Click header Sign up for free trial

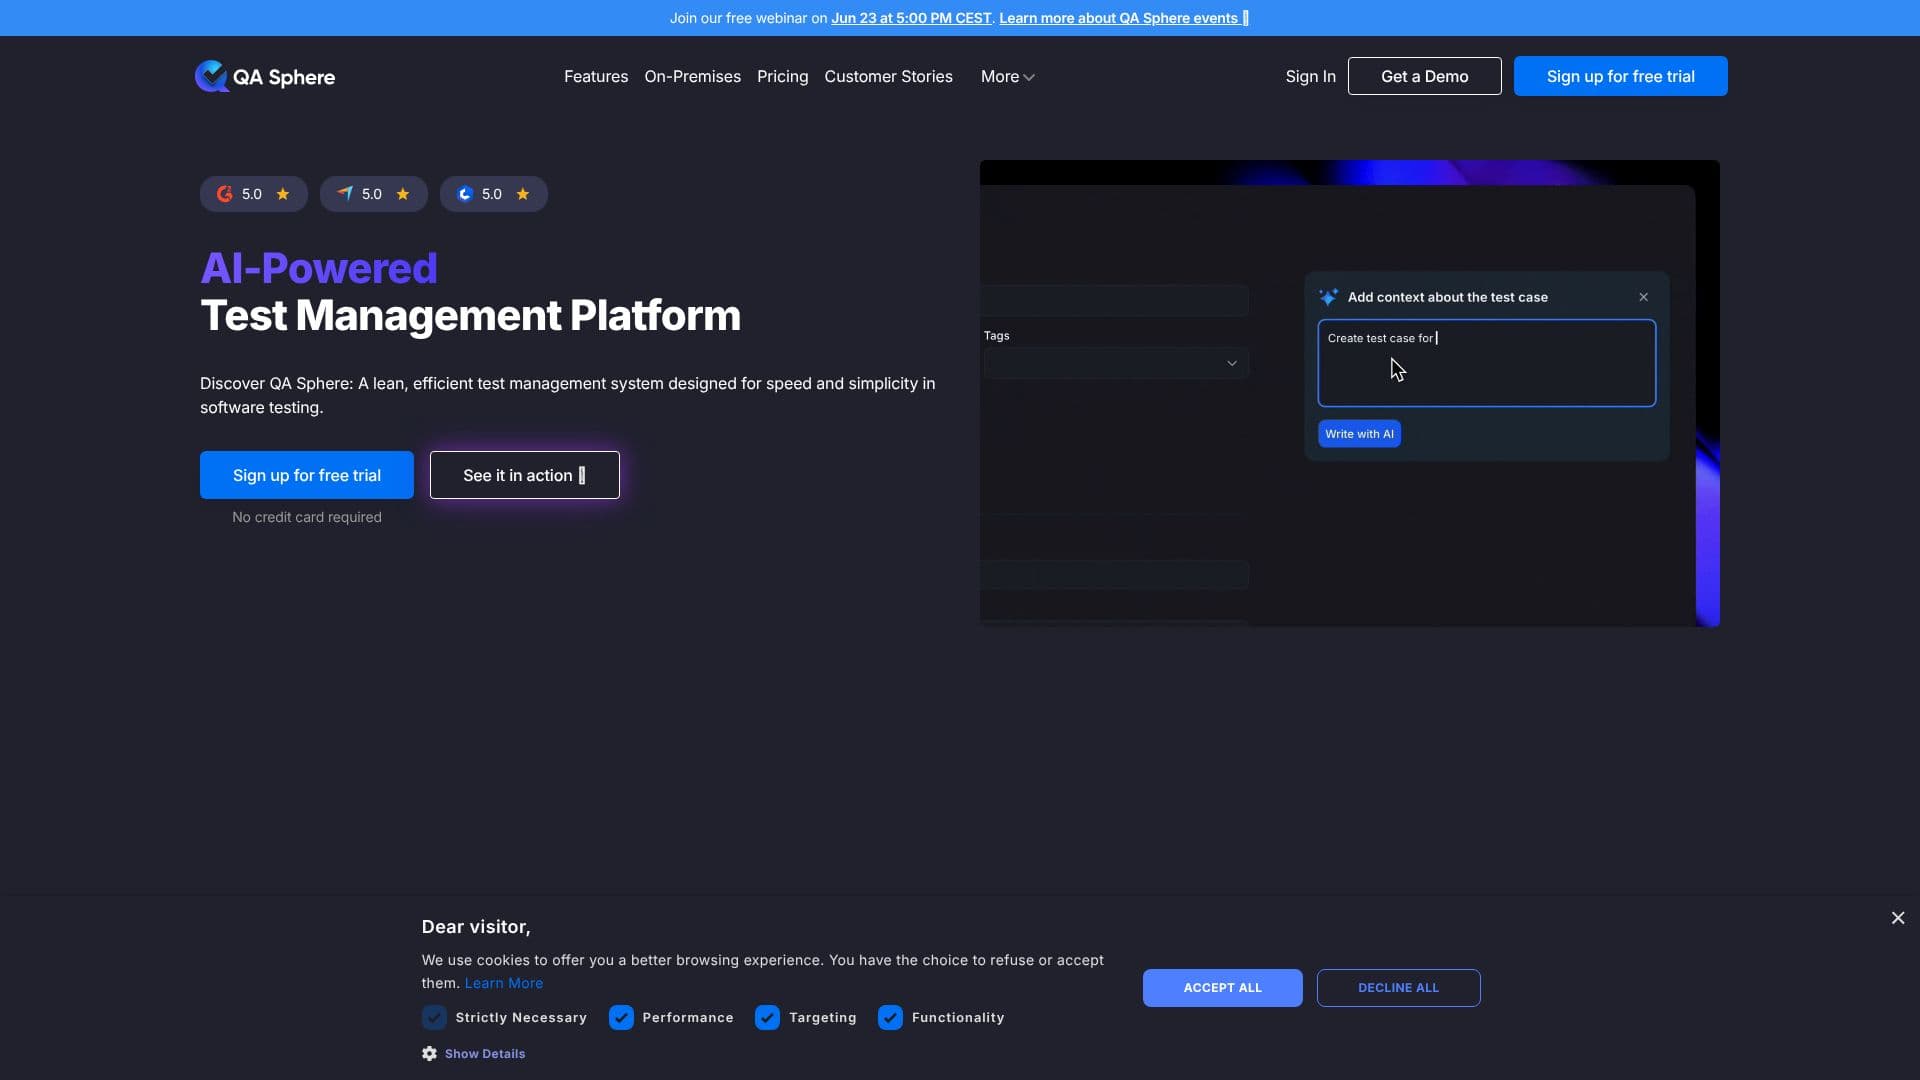pos(1620,76)
